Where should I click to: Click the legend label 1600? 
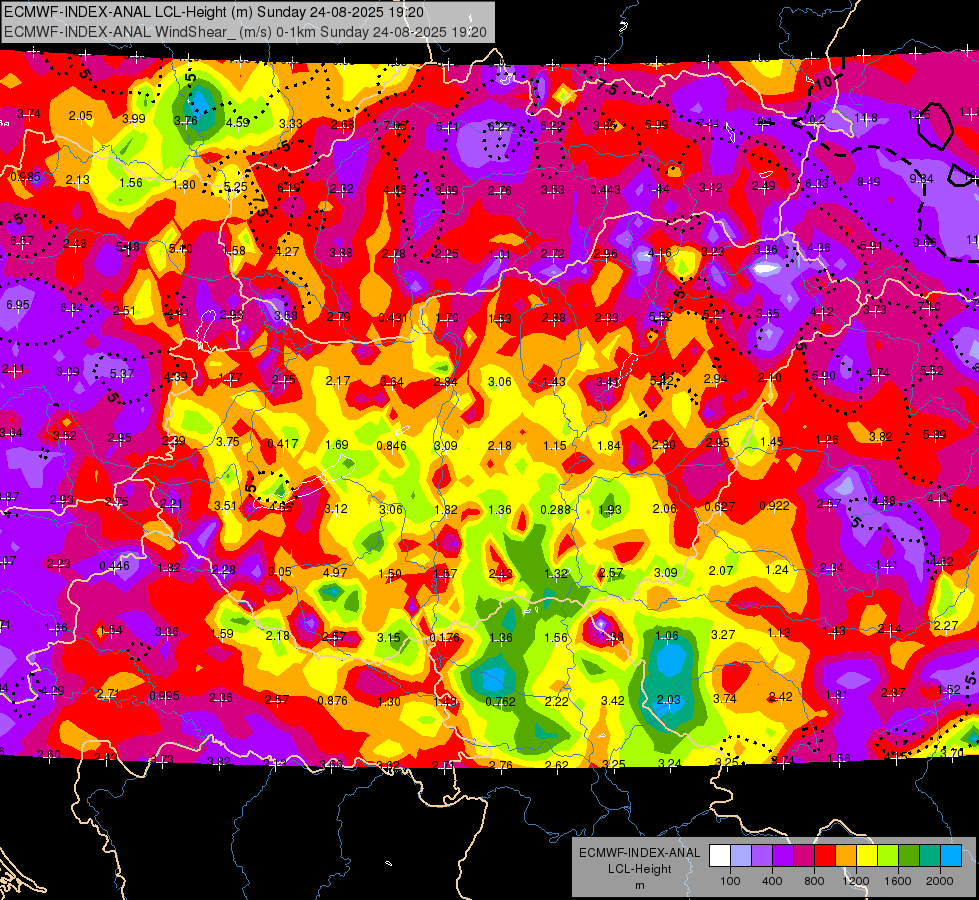point(898,881)
